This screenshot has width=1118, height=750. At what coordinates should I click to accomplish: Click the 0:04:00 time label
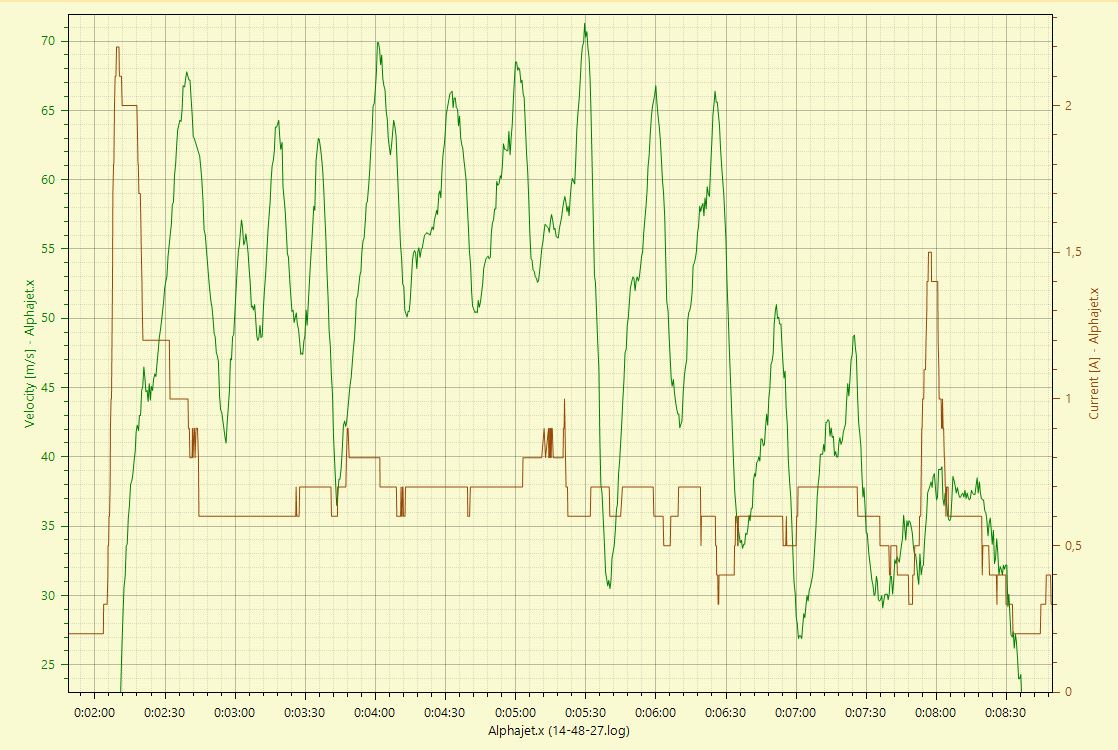(375, 712)
